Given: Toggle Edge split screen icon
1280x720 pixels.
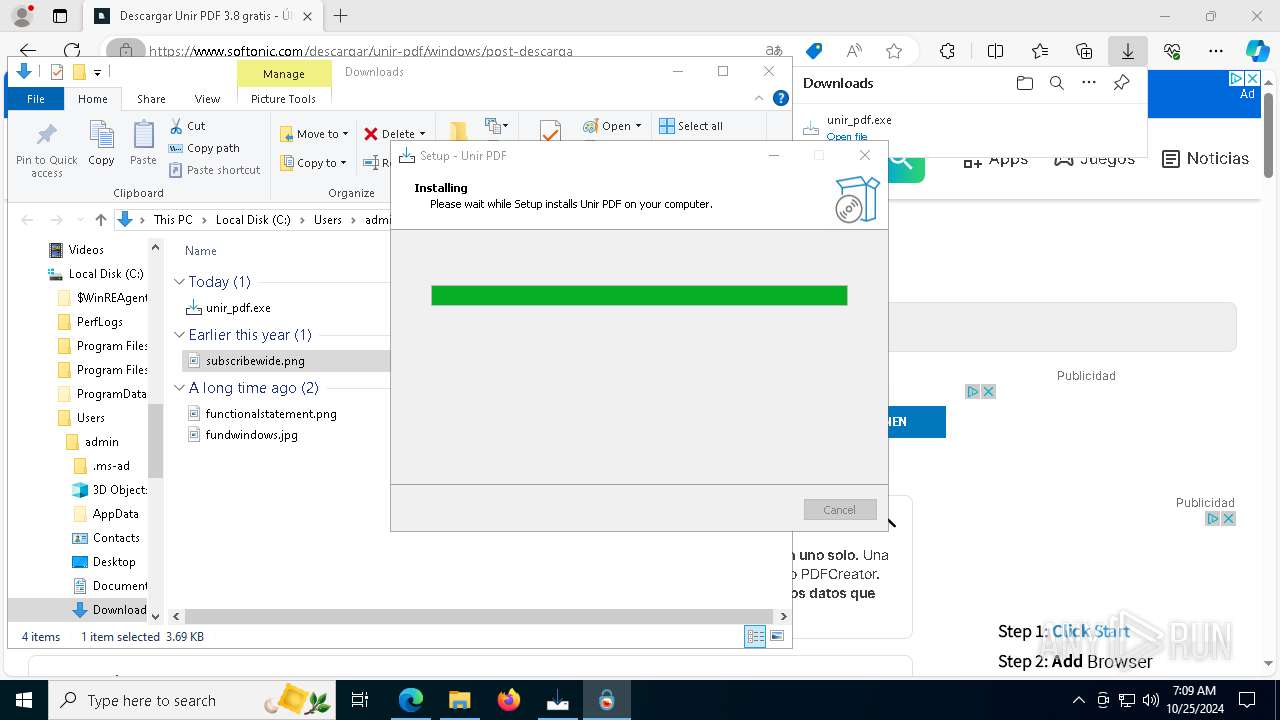Looking at the screenshot, I should click(995, 51).
